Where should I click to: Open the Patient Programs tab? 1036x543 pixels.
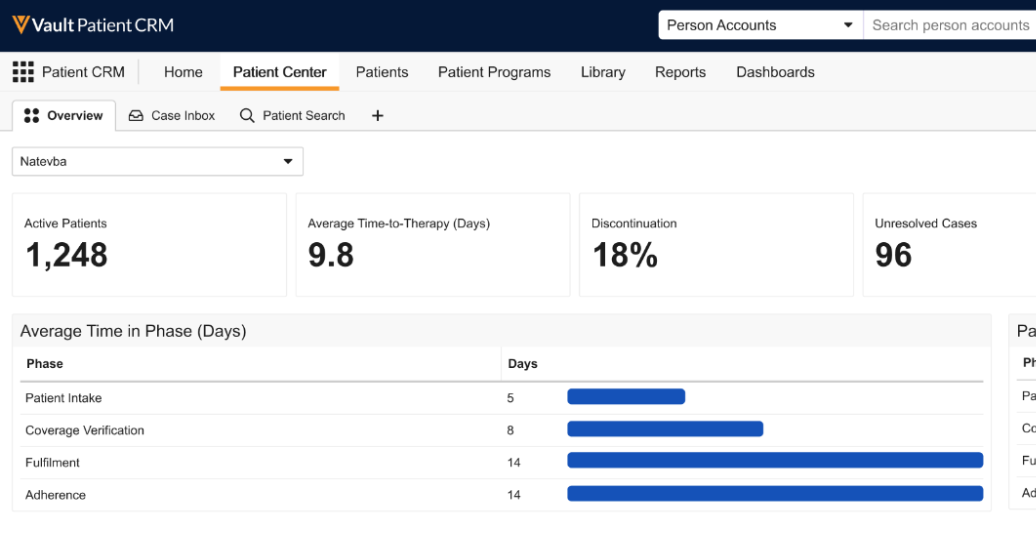click(494, 72)
